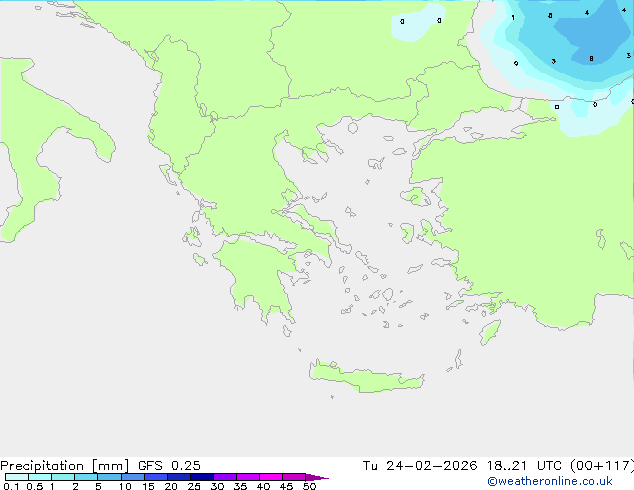The height and width of the screenshot is (490, 634).
Task: Pick the 35–40 mm legend segment
Action: (247, 477)
